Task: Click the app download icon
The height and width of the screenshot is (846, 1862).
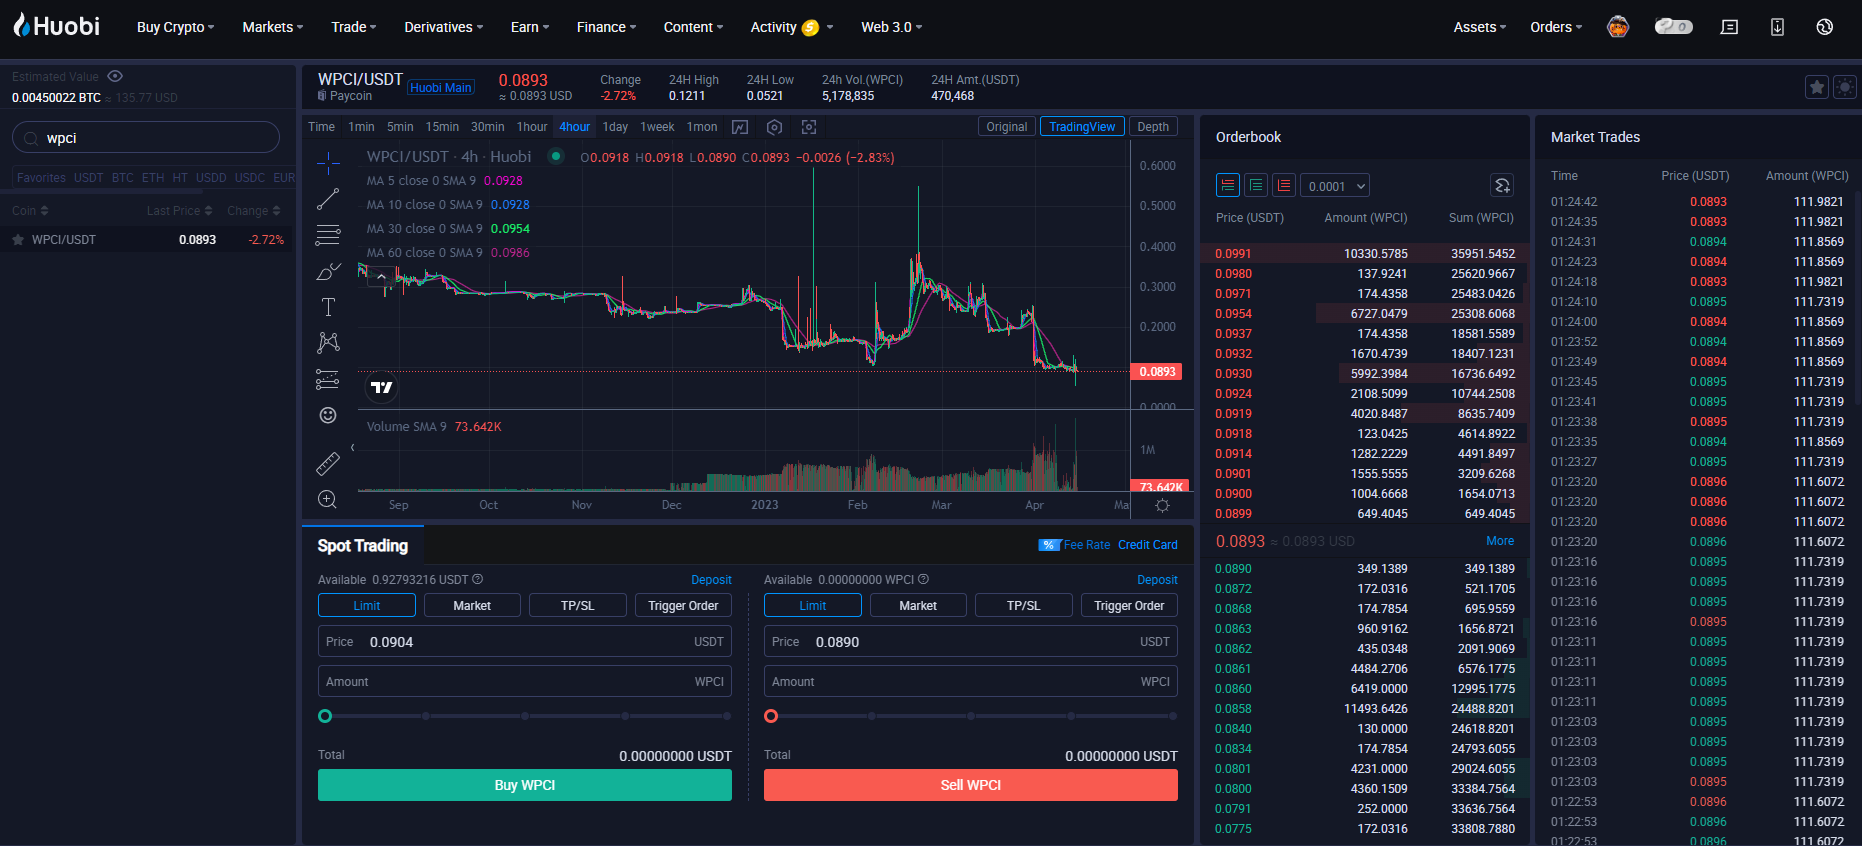Action: click(x=1777, y=27)
